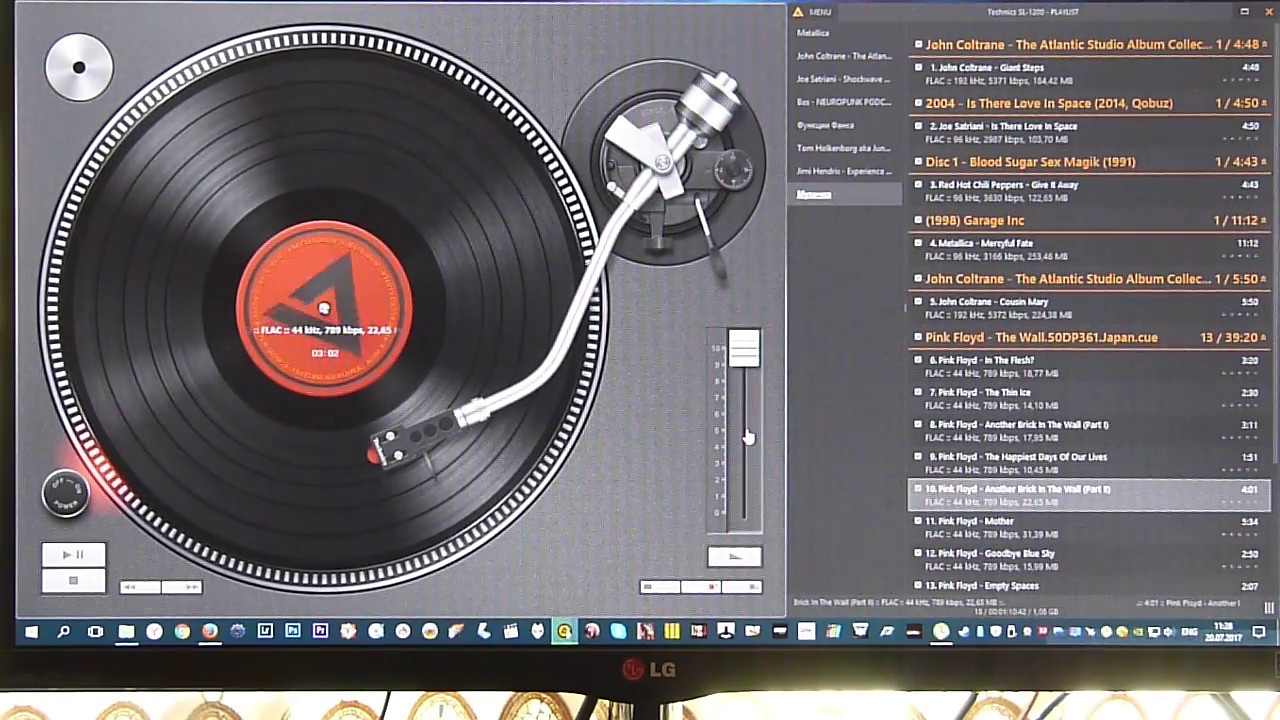Toggle checkbox for John Coltrane - Cousin Mary
This screenshot has width=1280, height=720.
click(918, 302)
